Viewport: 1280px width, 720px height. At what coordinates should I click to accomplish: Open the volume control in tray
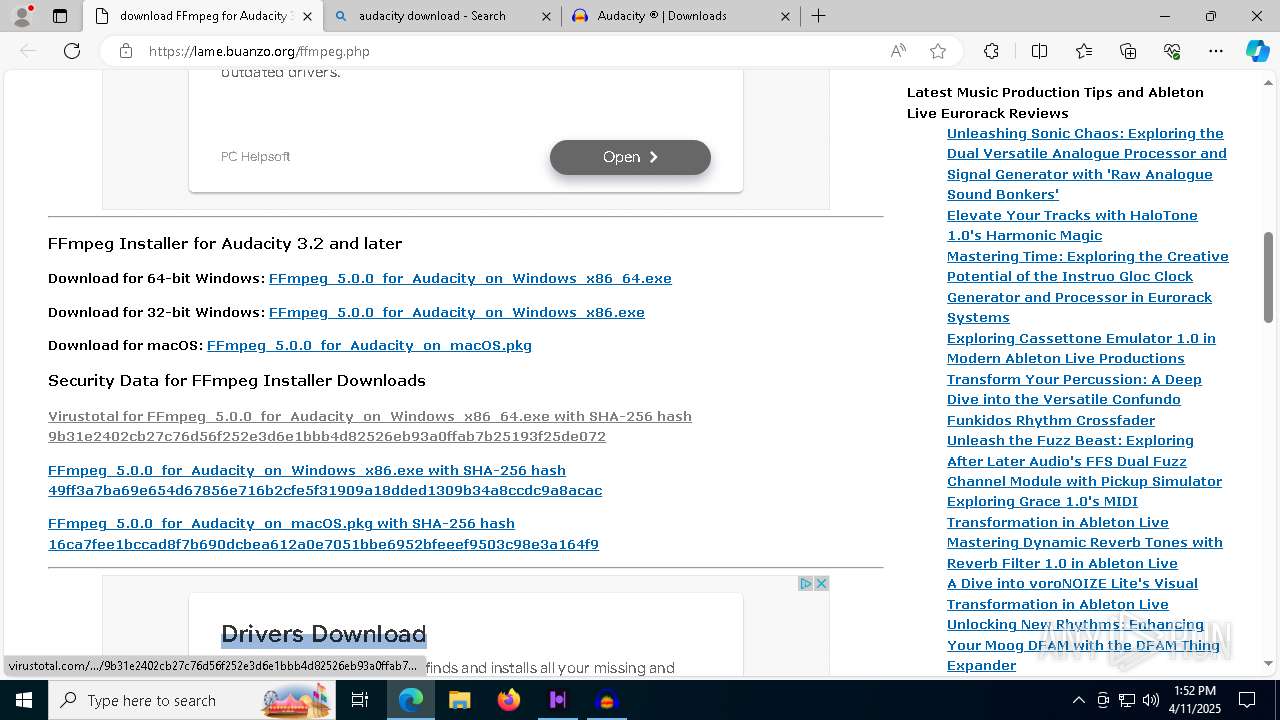coord(1151,700)
